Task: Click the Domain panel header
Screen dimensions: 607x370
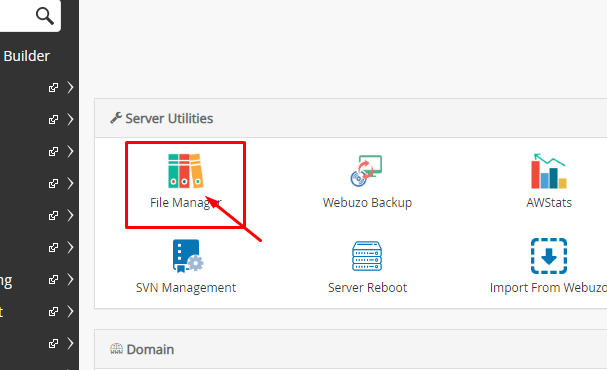Action: 351,349
